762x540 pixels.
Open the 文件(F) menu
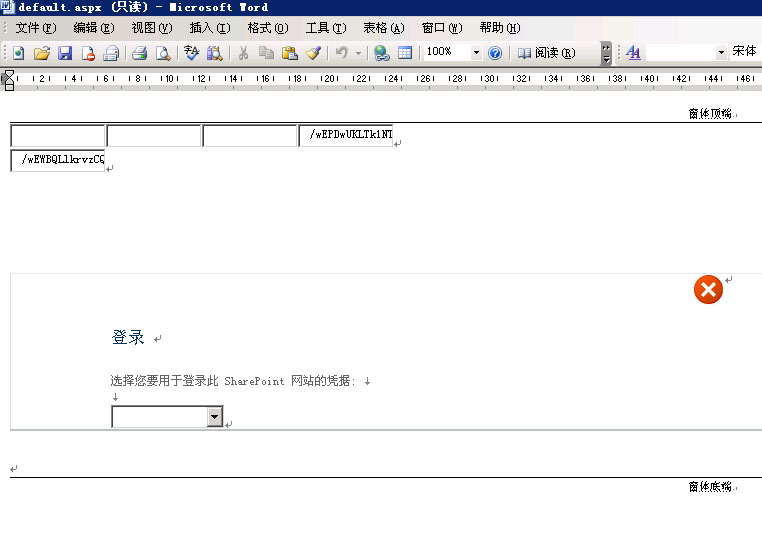36,28
